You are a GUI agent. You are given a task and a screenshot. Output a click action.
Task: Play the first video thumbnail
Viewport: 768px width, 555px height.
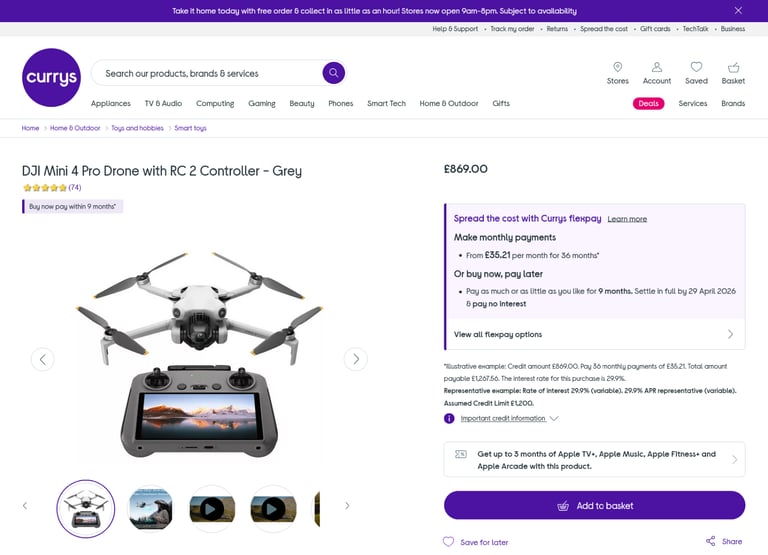[212, 508]
